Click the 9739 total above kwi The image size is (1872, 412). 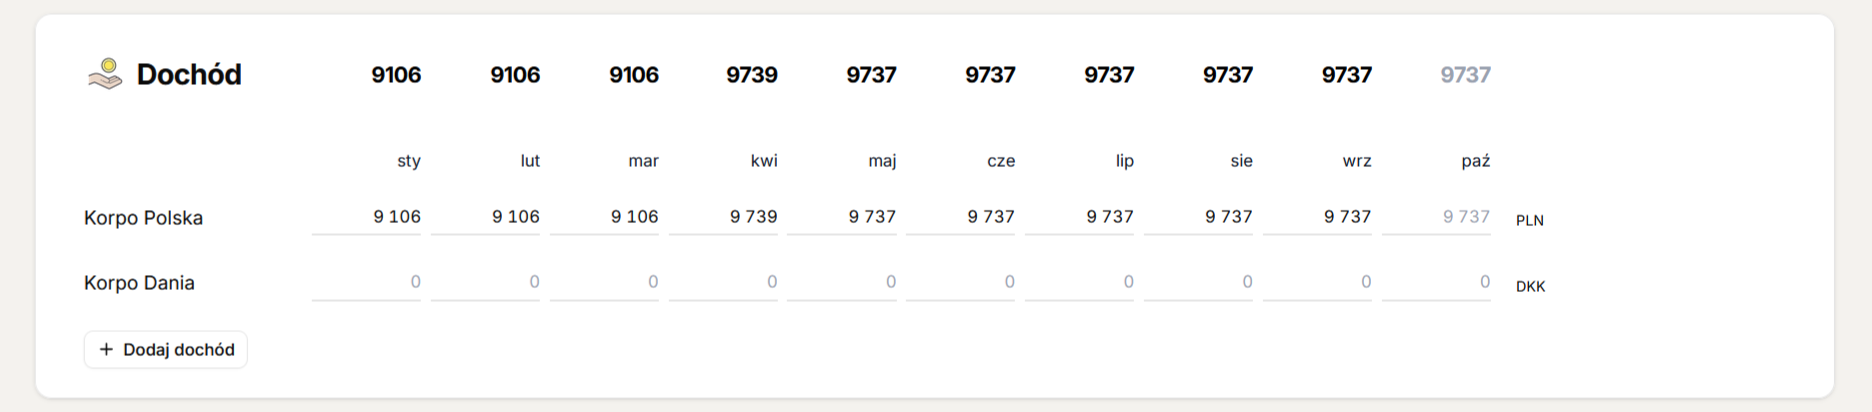pos(752,75)
